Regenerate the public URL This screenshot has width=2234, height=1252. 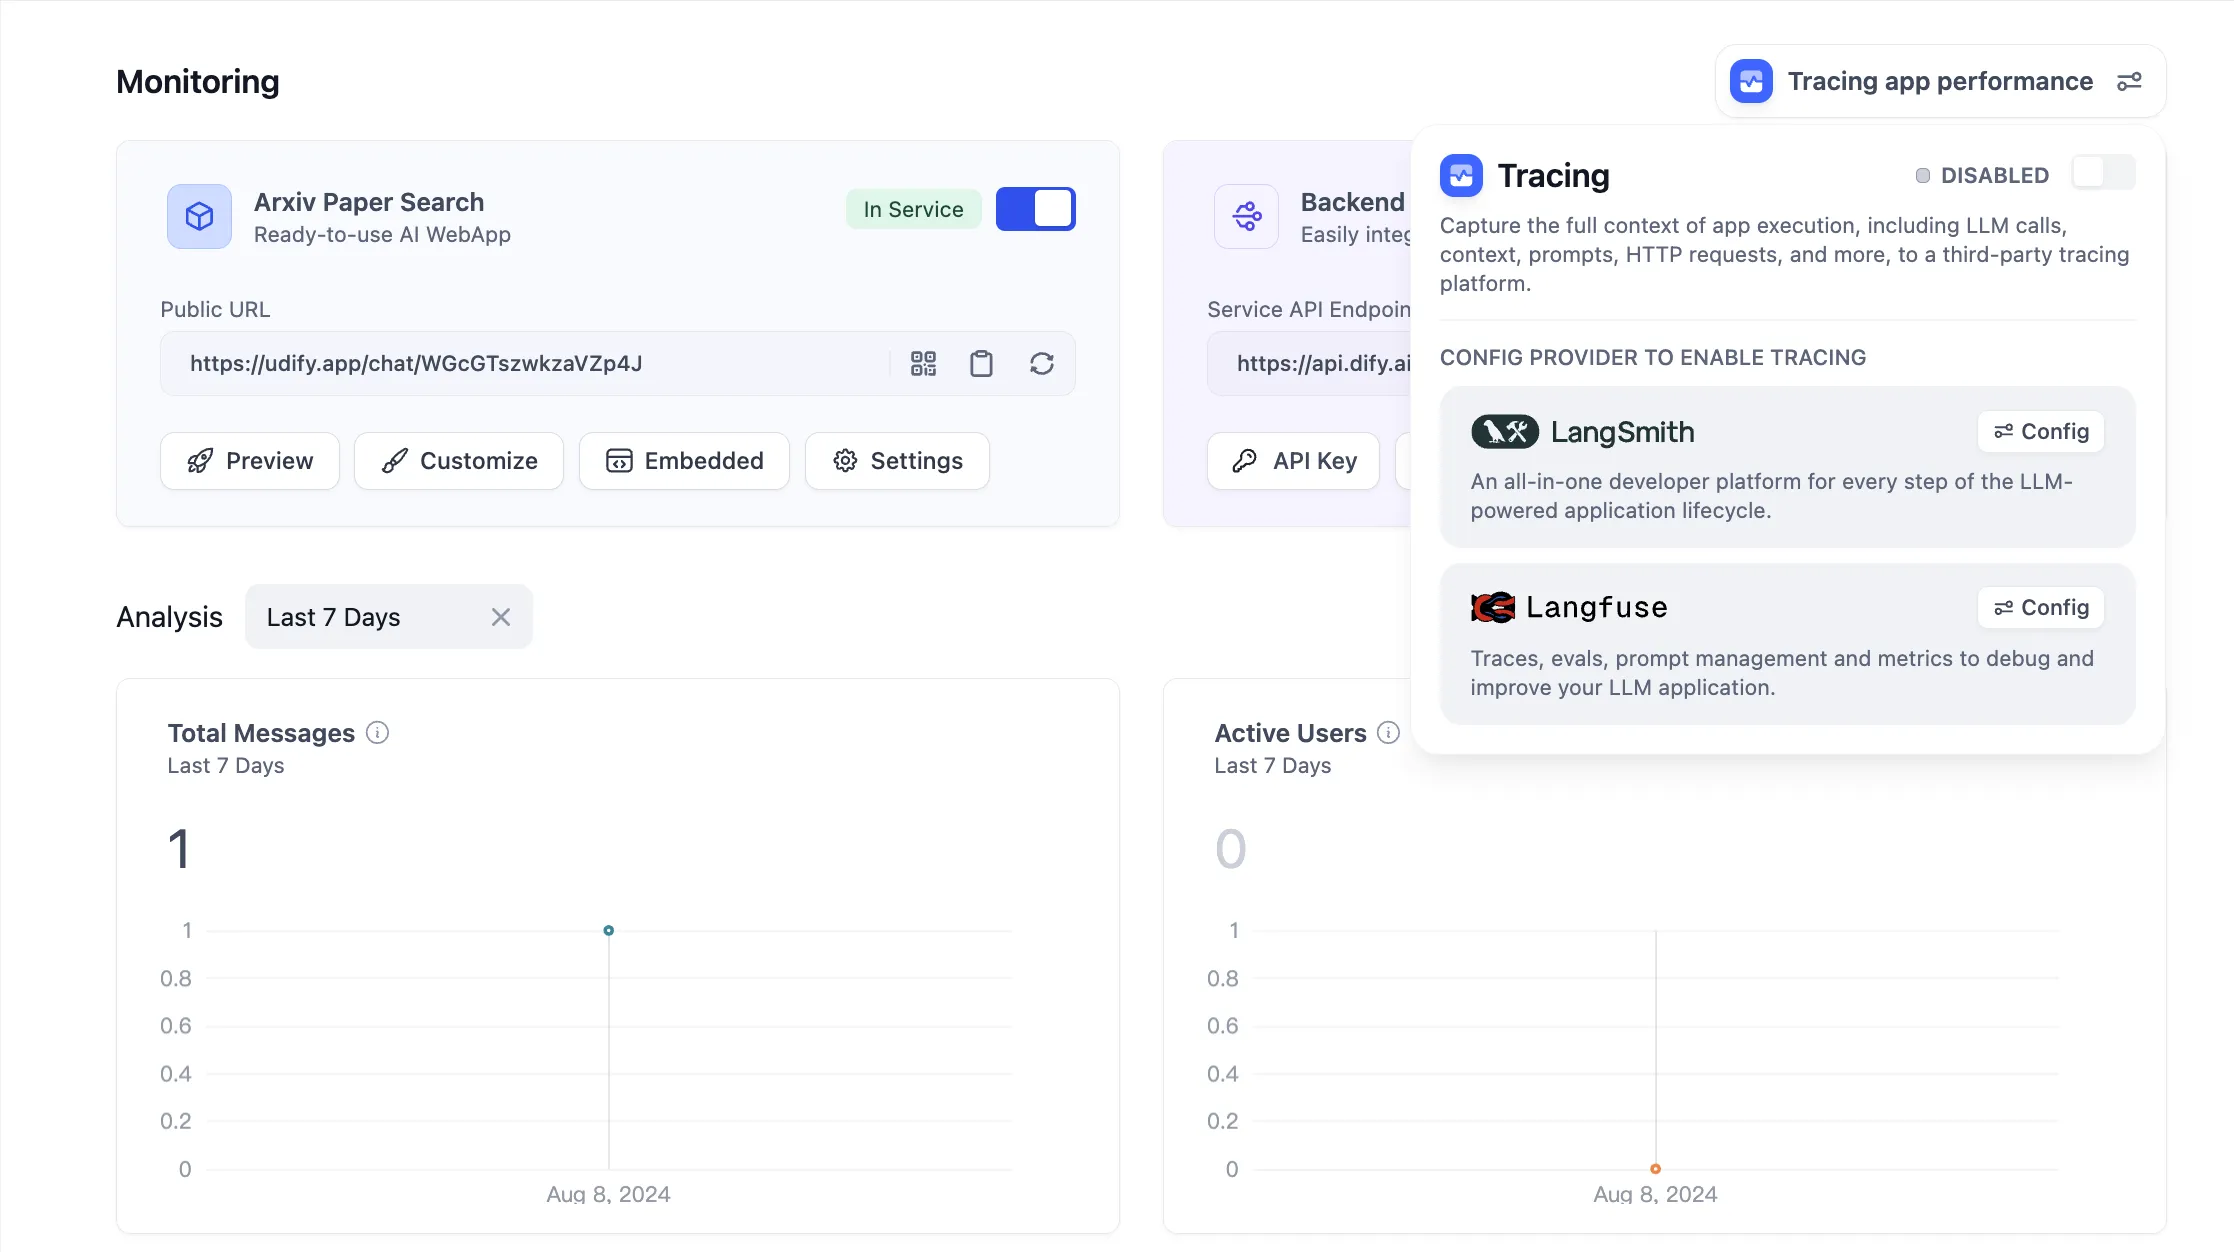tap(1041, 363)
